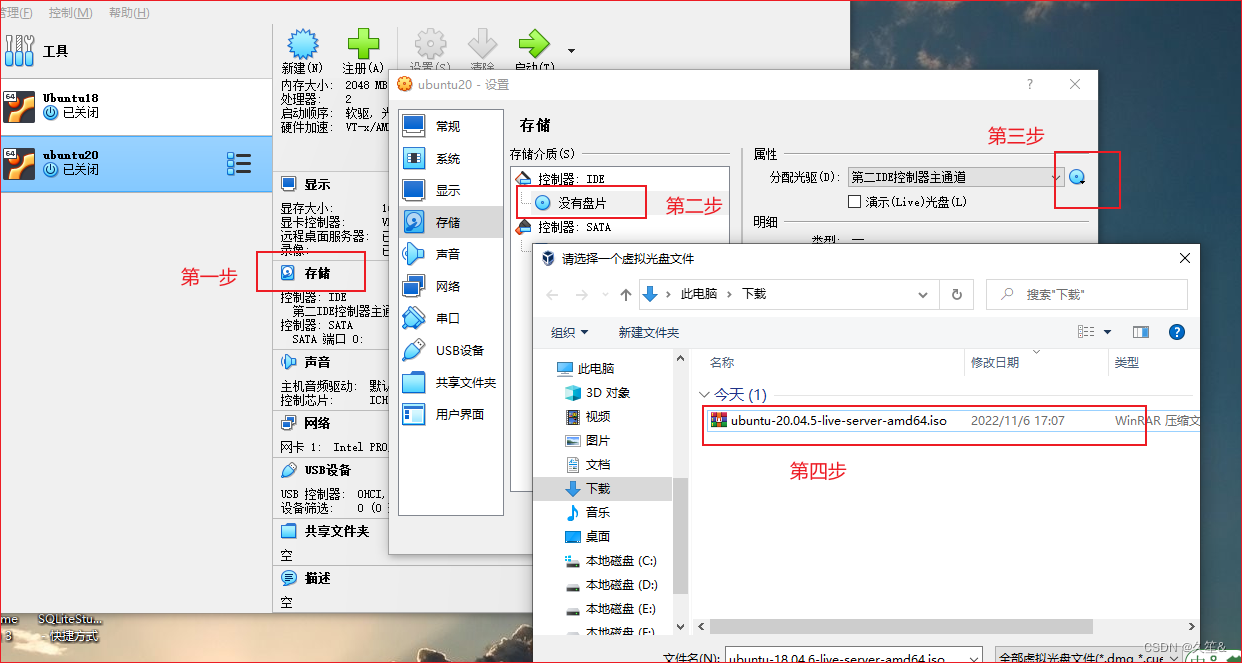The height and width of the screenshot is (663, 1242).
Task: Click the Start (启动) green arrow icon
Action: click(x=534, y=44)
